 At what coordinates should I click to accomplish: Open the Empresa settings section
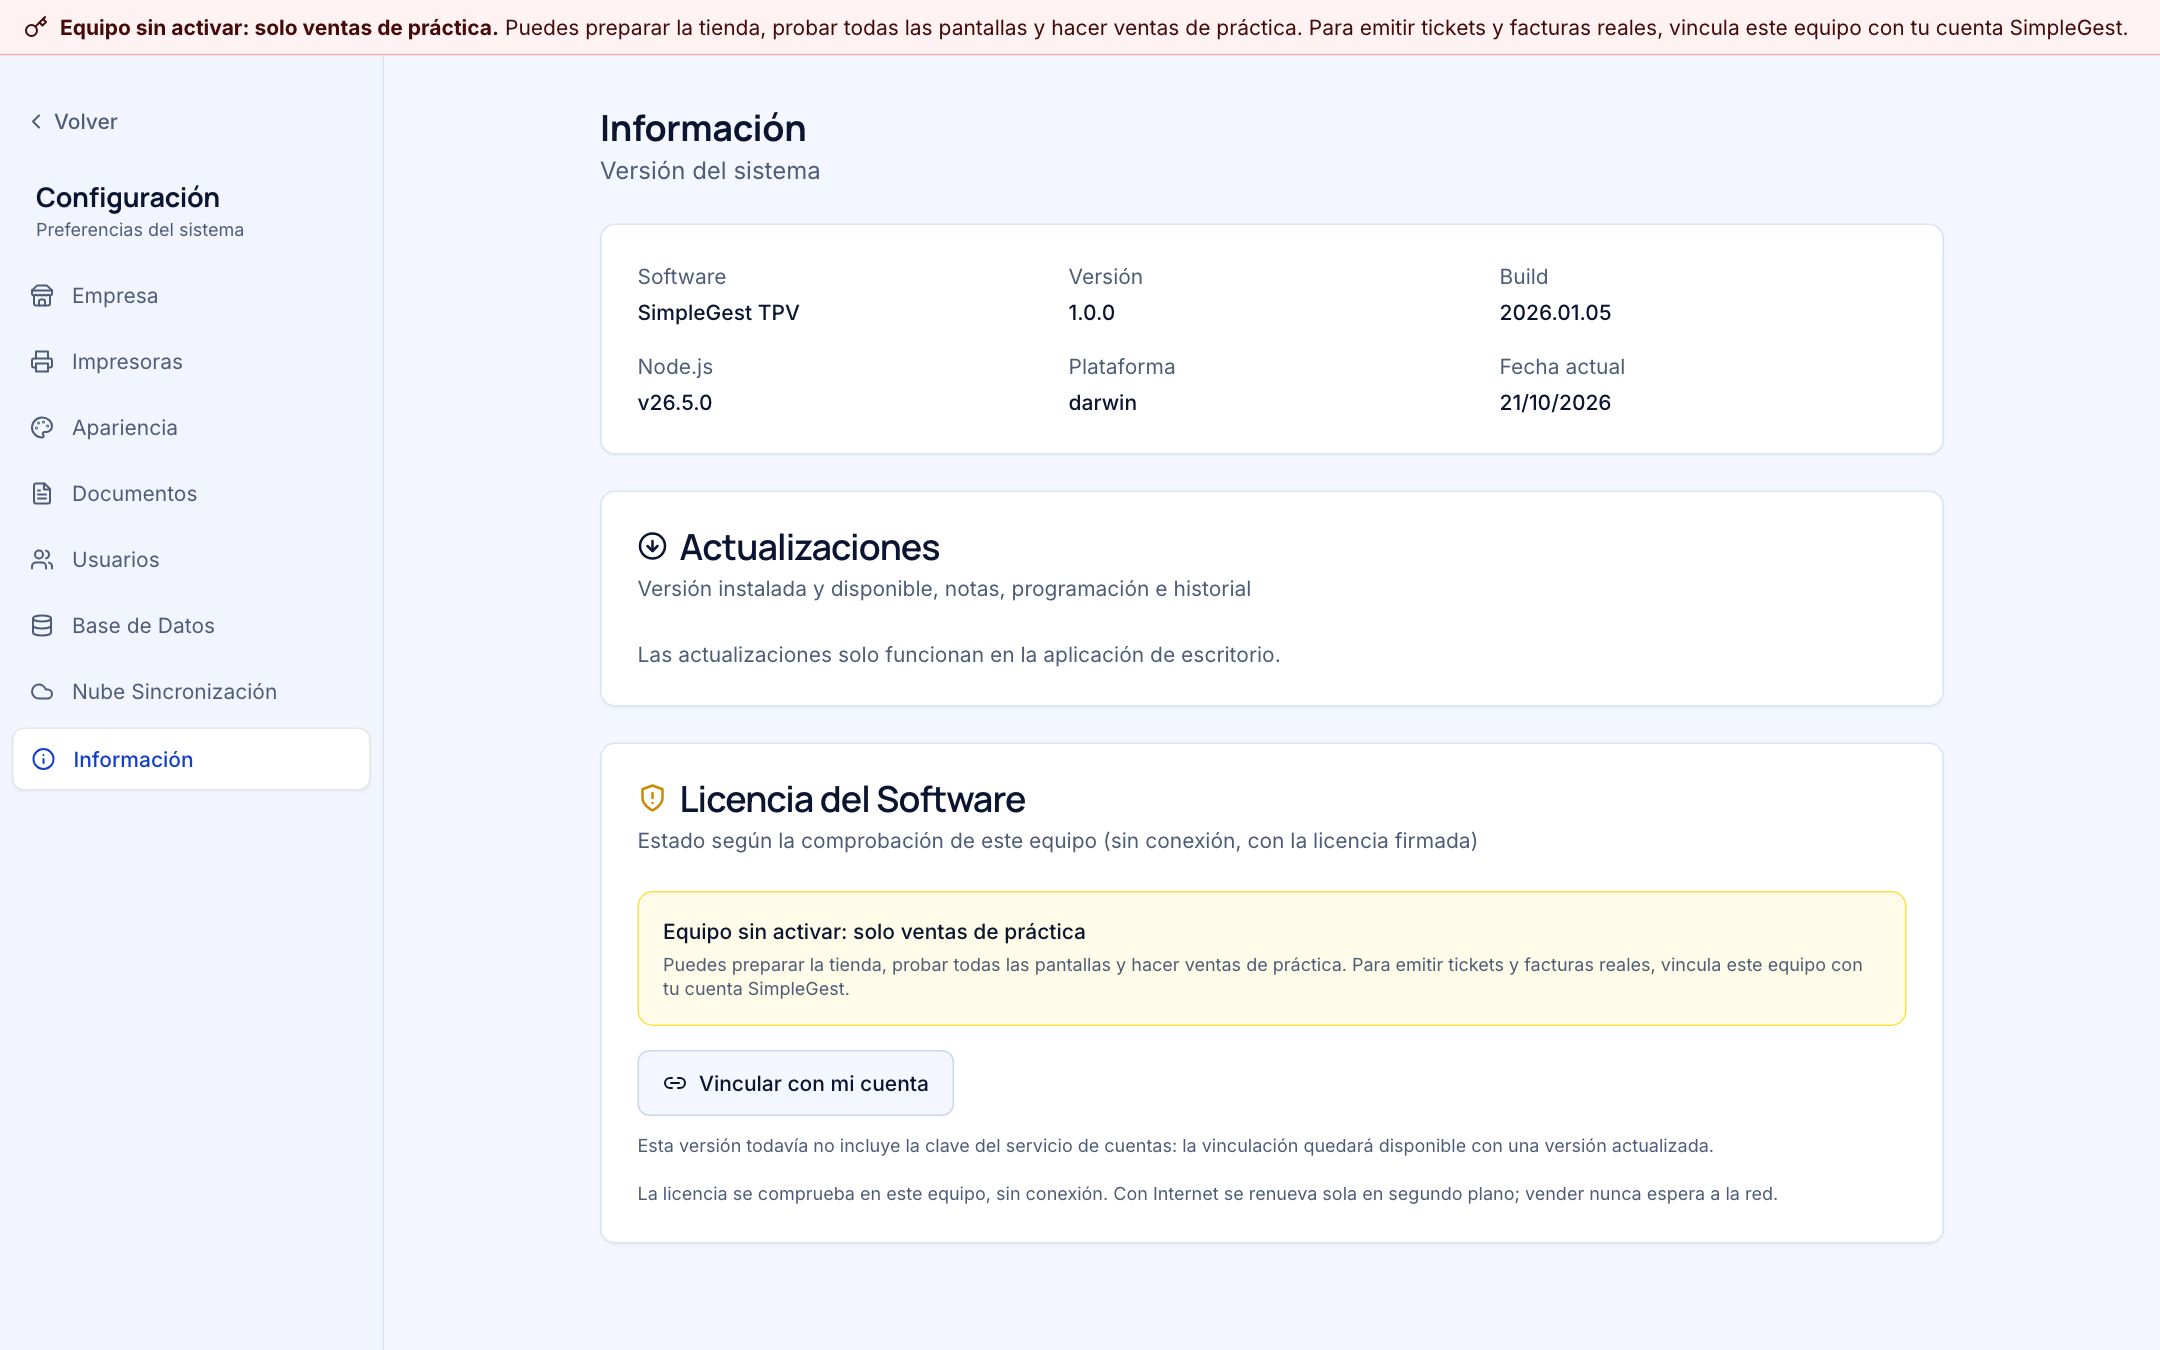pyautogui.click(x=191, y=295)
